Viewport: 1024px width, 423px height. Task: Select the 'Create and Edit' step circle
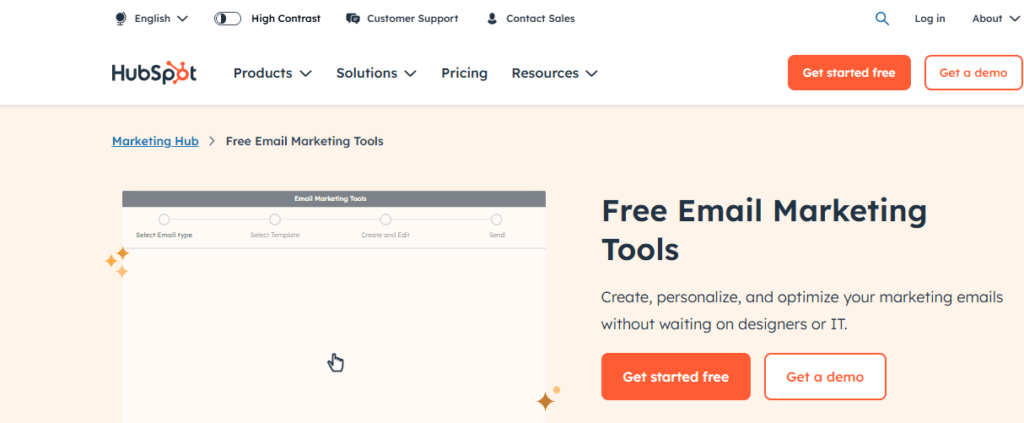(385, 219)
